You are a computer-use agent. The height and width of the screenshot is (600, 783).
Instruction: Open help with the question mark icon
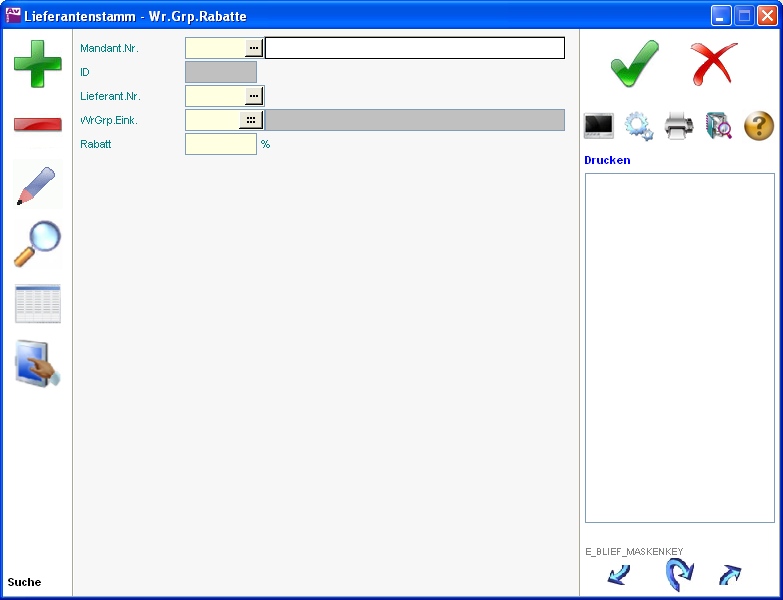click(x=759, y=126)
